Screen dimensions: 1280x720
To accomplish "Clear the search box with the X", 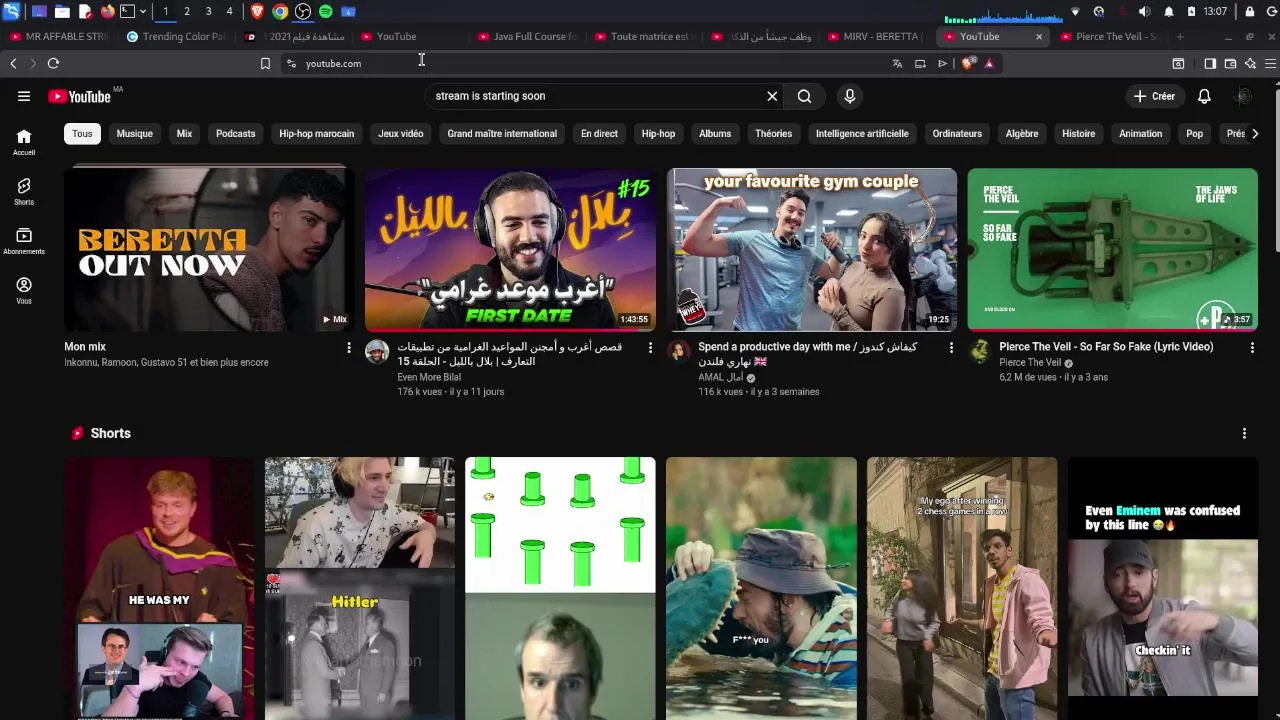I will (x=772, y=96).
